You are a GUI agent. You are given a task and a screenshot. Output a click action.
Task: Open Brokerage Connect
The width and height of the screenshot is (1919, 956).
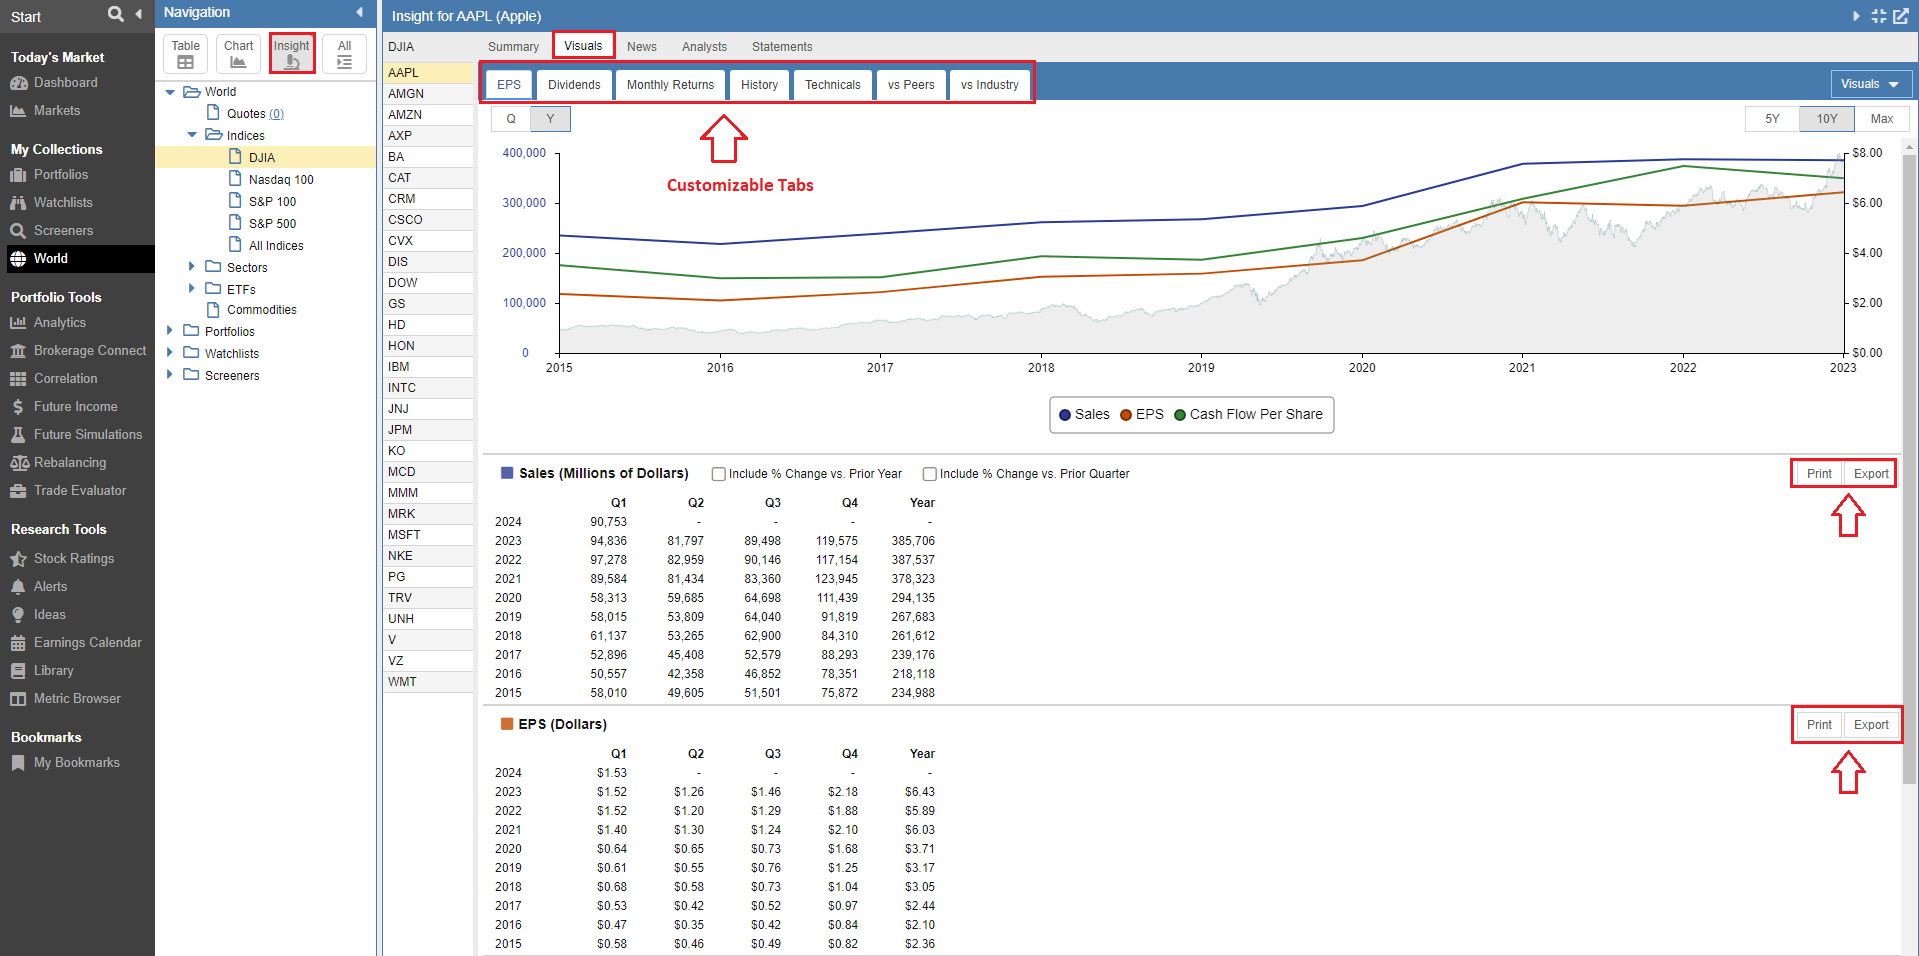[x=90, y=351]
